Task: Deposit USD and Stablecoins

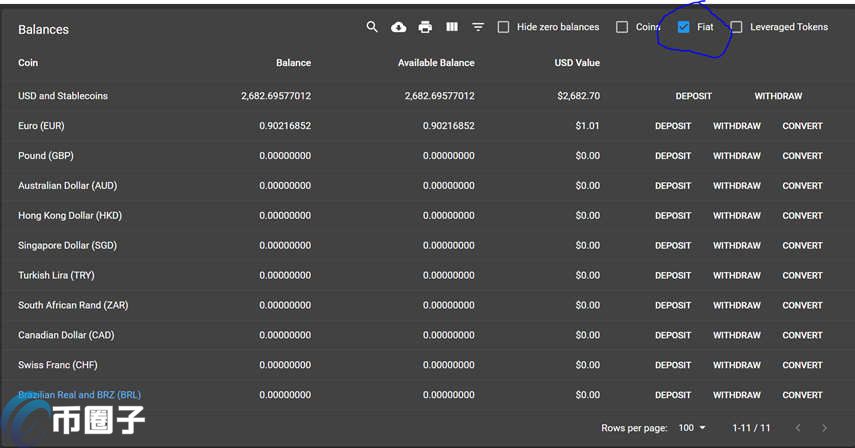Action: tap(693, 96)
